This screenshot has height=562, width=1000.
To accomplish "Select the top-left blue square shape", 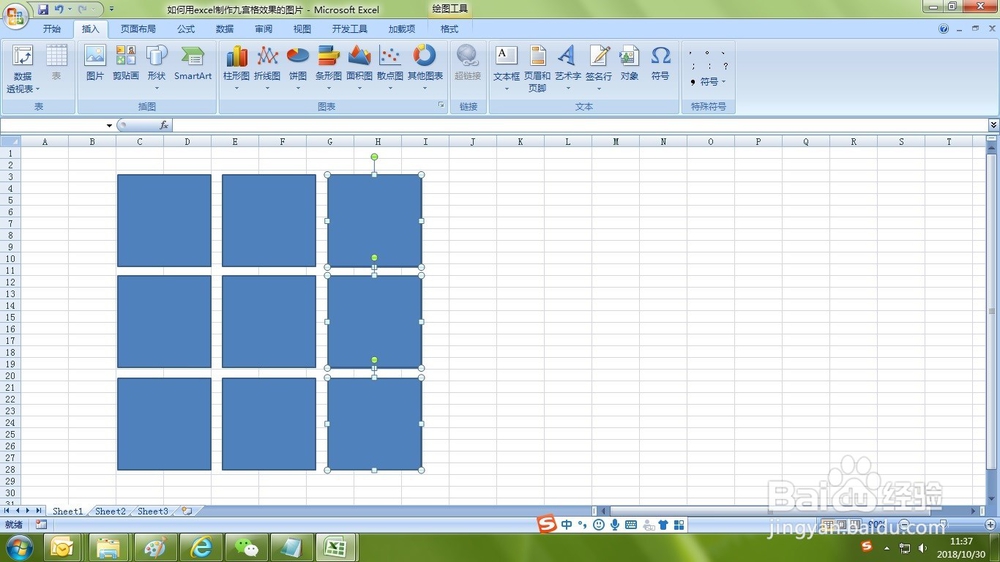I will click(x=164, y=220).
